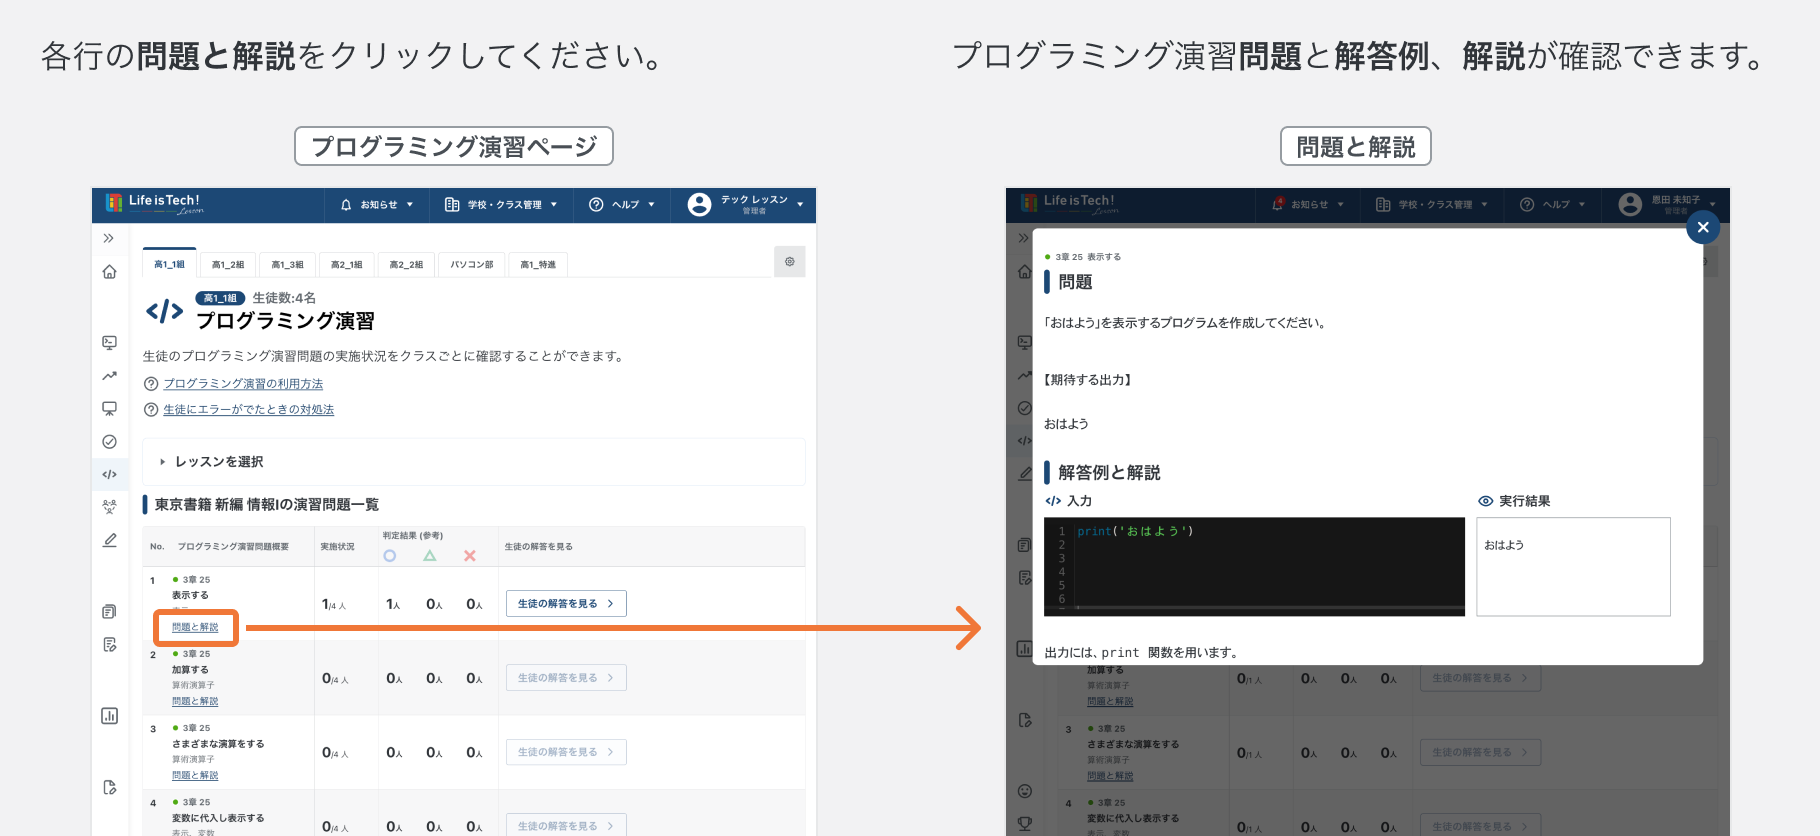Open the gear settings button beside class tabs
Image resolution: width=1820 pixels, height=836 pixels.
pos(790,262)
